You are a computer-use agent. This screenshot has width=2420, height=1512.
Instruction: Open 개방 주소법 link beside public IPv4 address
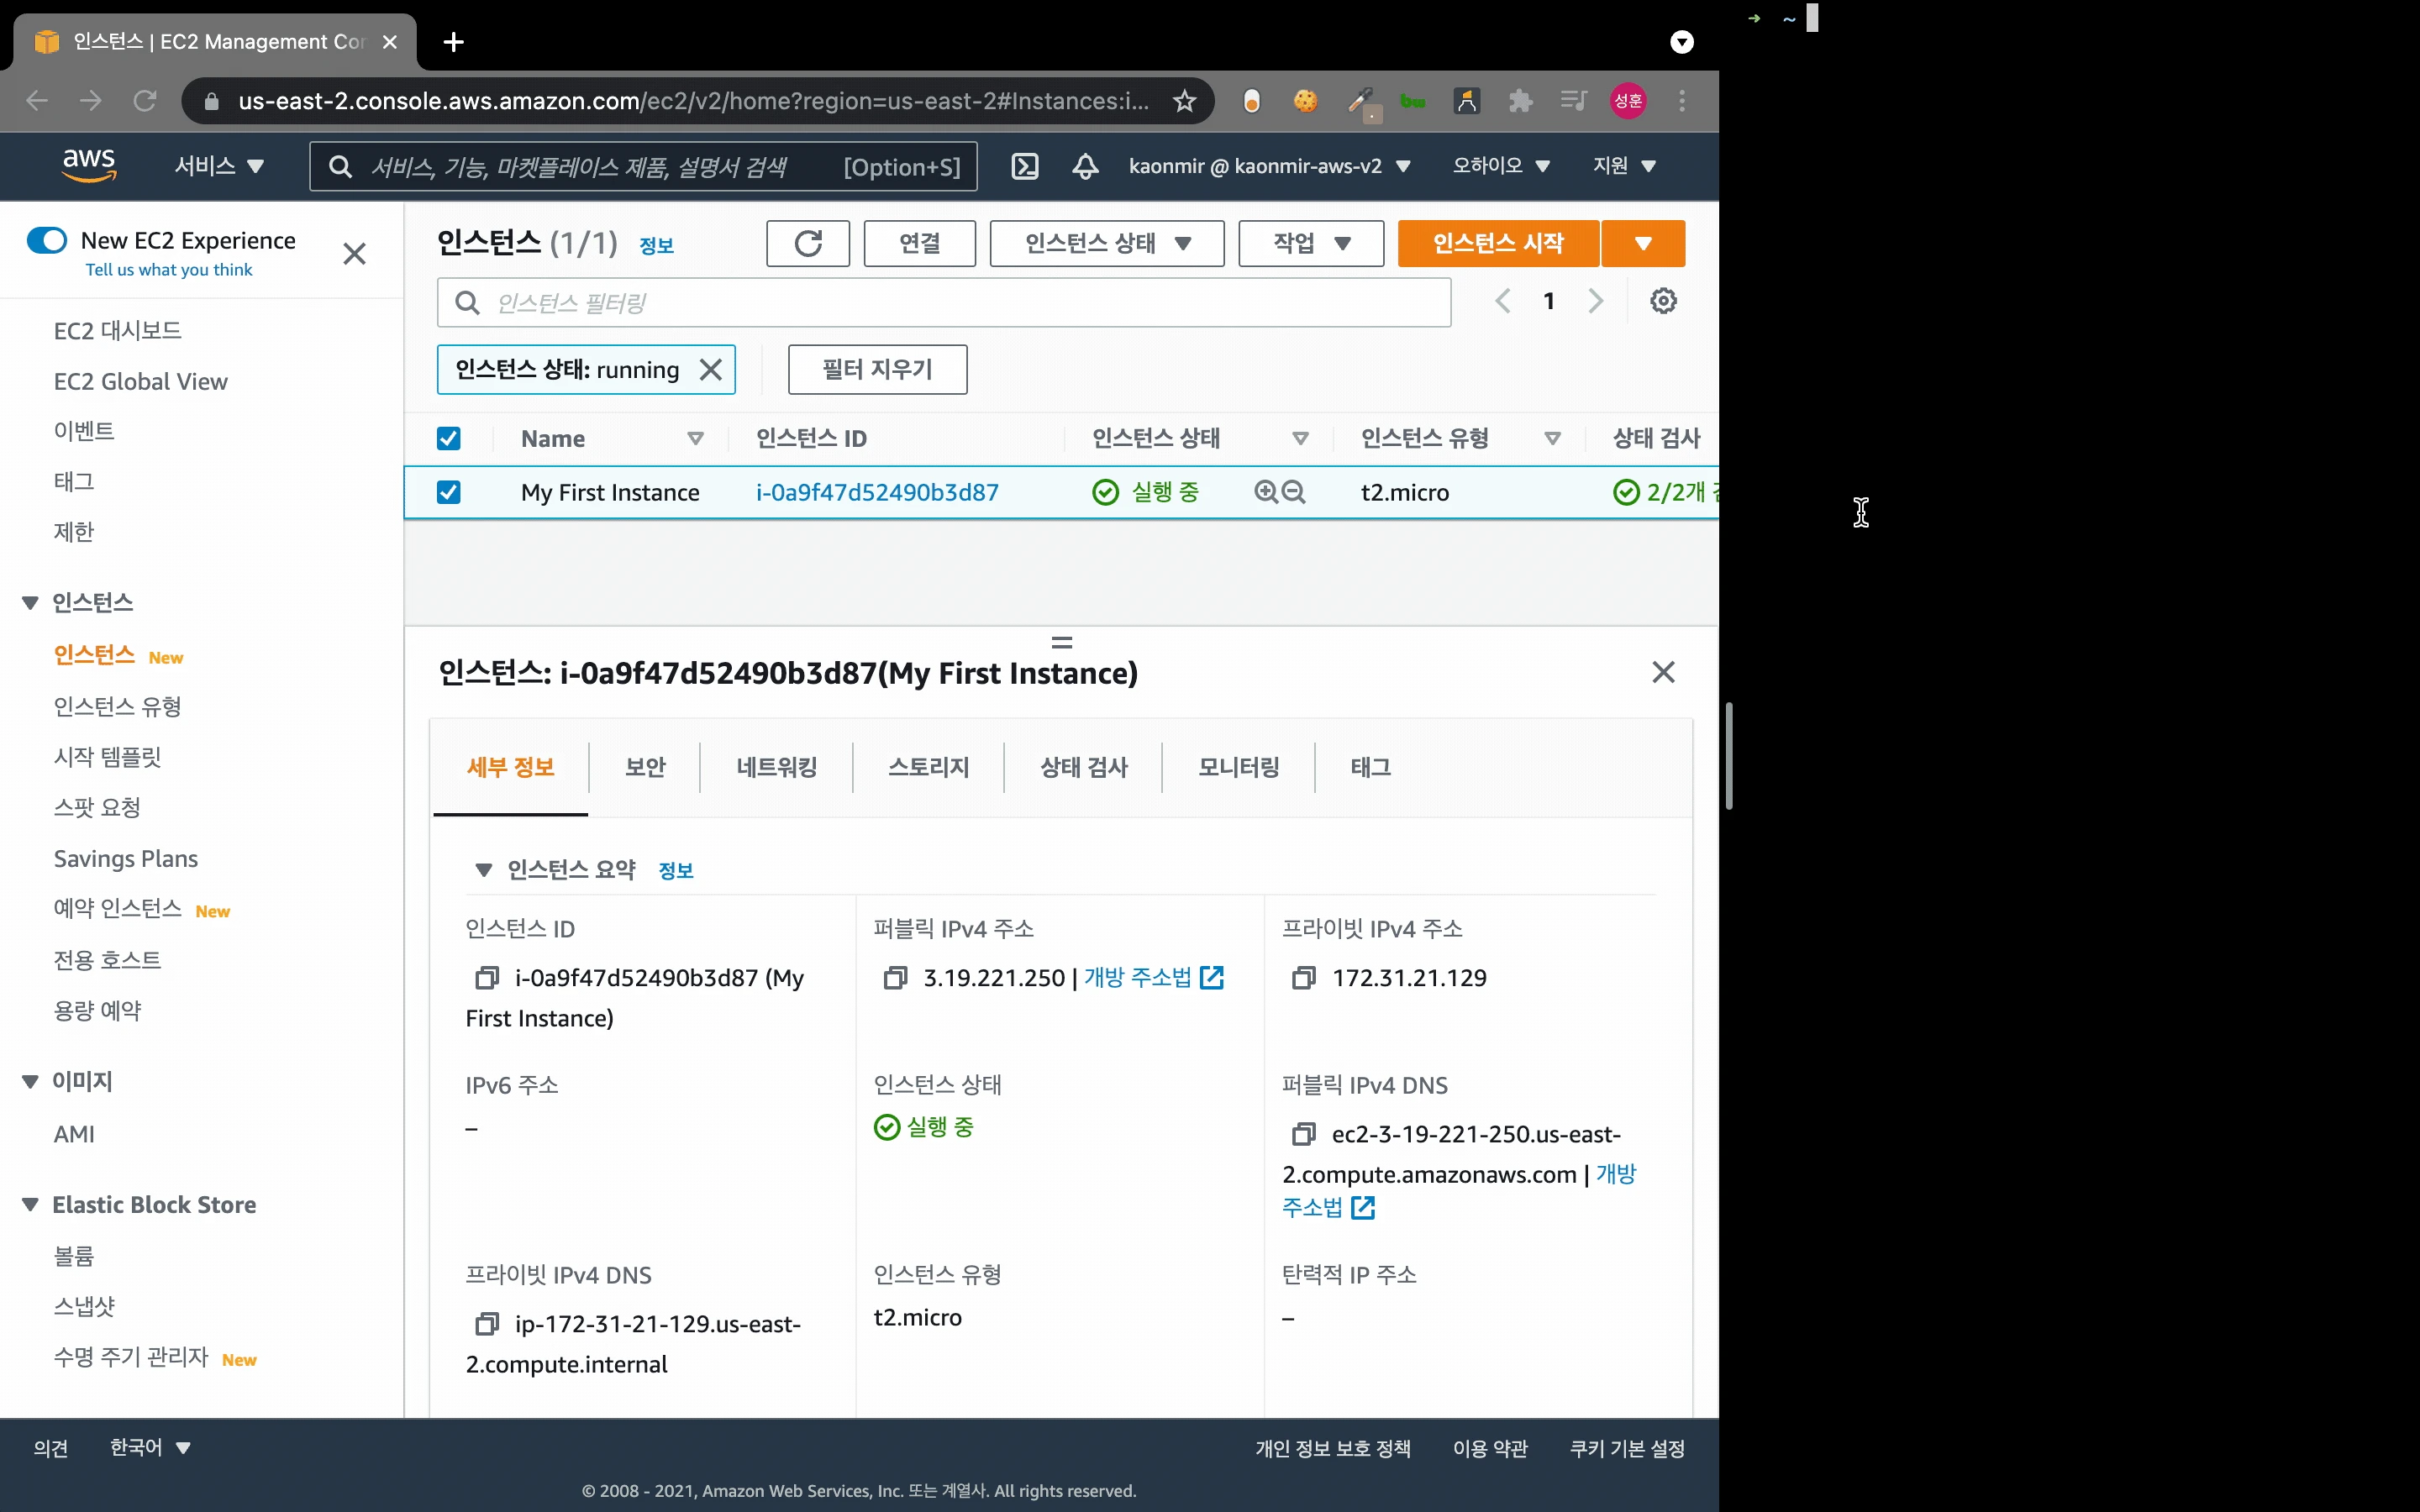point(1154,977)
